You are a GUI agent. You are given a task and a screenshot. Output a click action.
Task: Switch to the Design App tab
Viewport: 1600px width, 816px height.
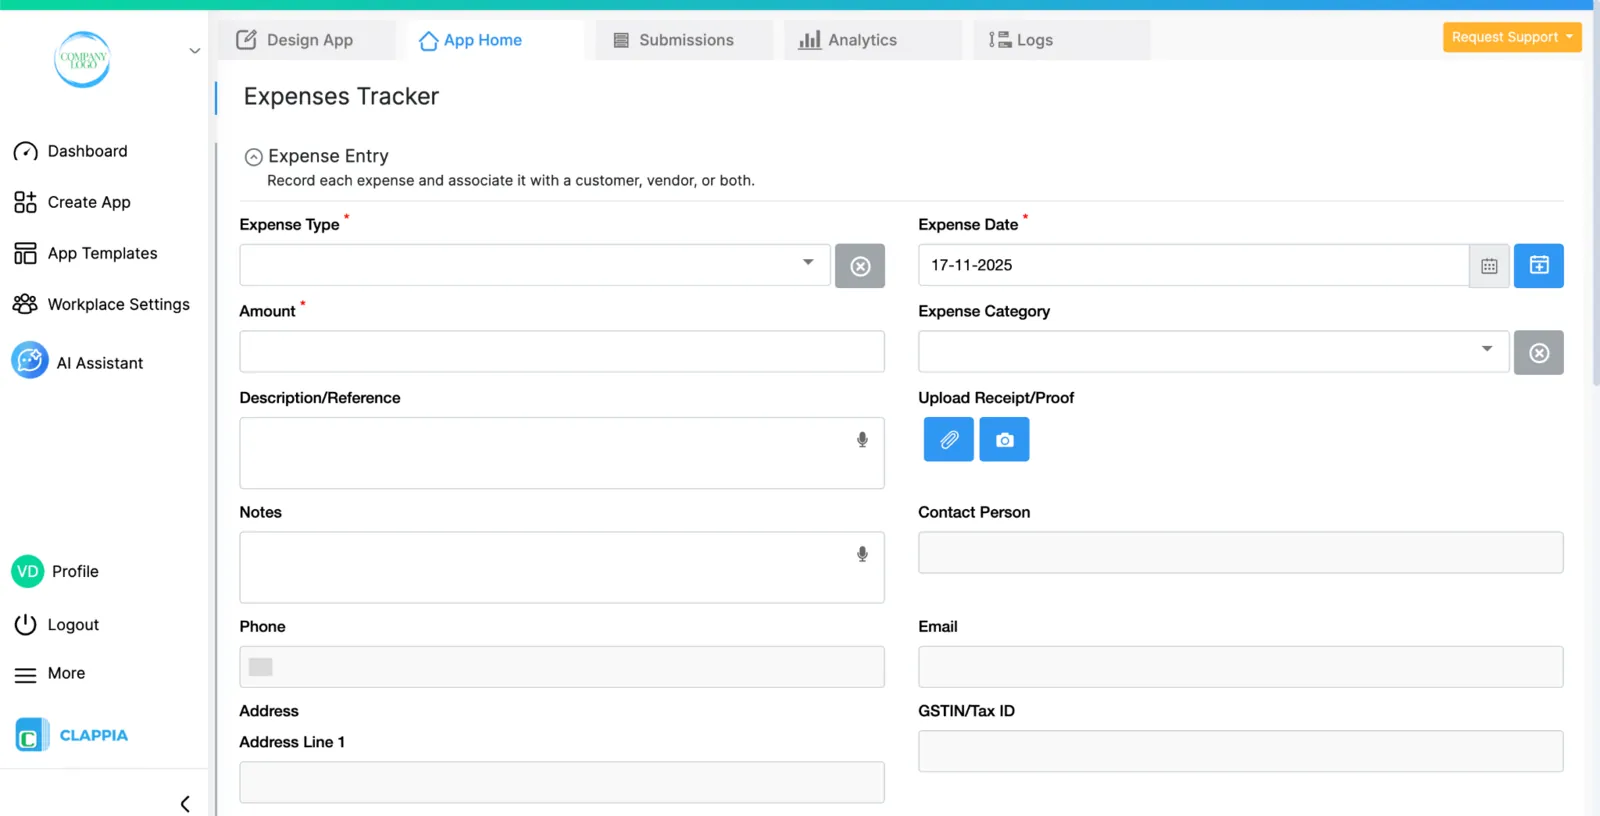306,40
